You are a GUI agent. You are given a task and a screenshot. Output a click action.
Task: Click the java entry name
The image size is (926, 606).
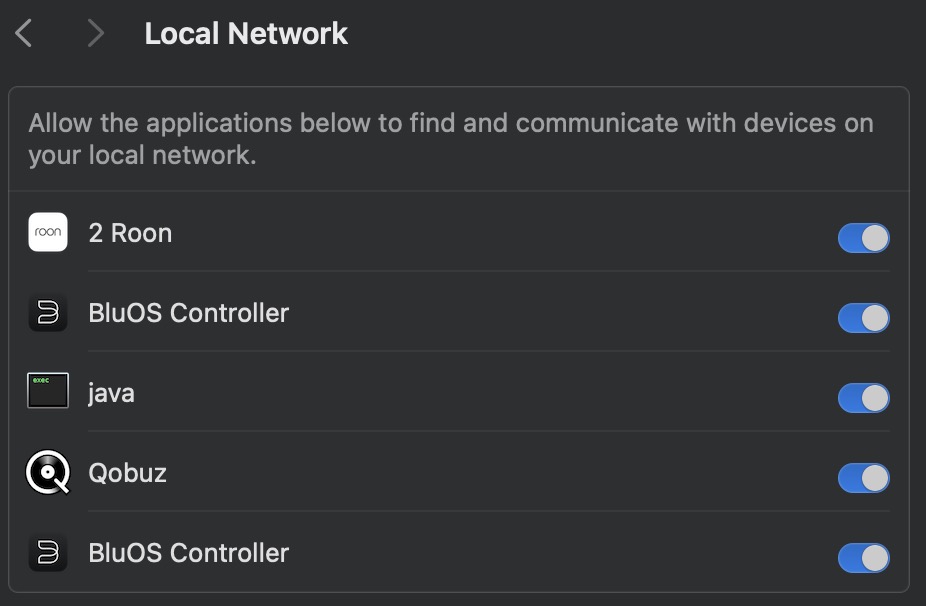click(111, 393)
